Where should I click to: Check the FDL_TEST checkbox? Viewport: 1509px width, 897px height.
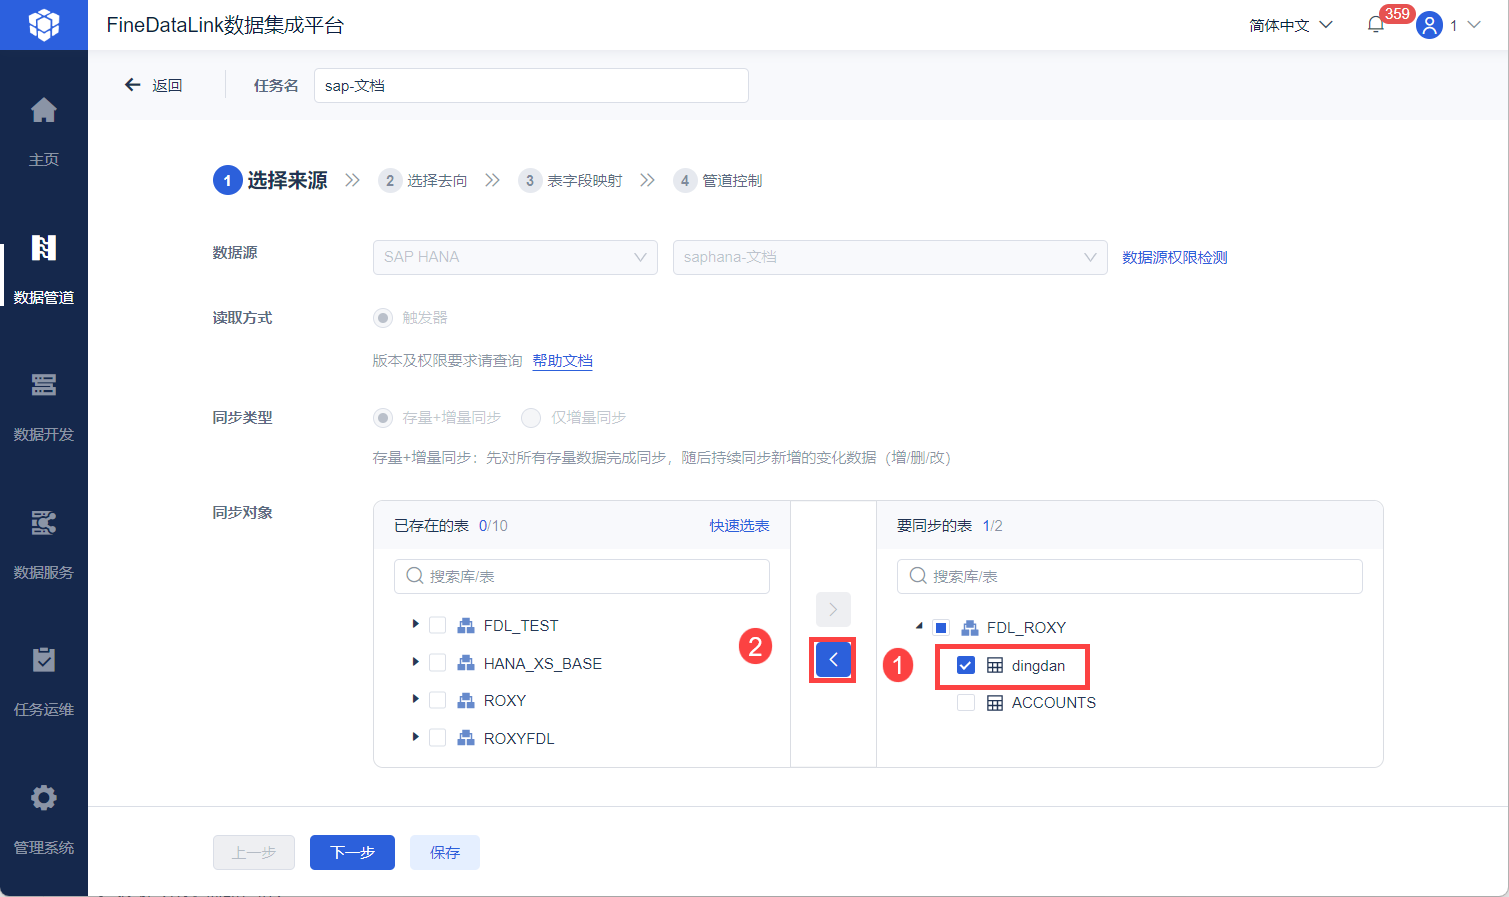click(437, 625)
